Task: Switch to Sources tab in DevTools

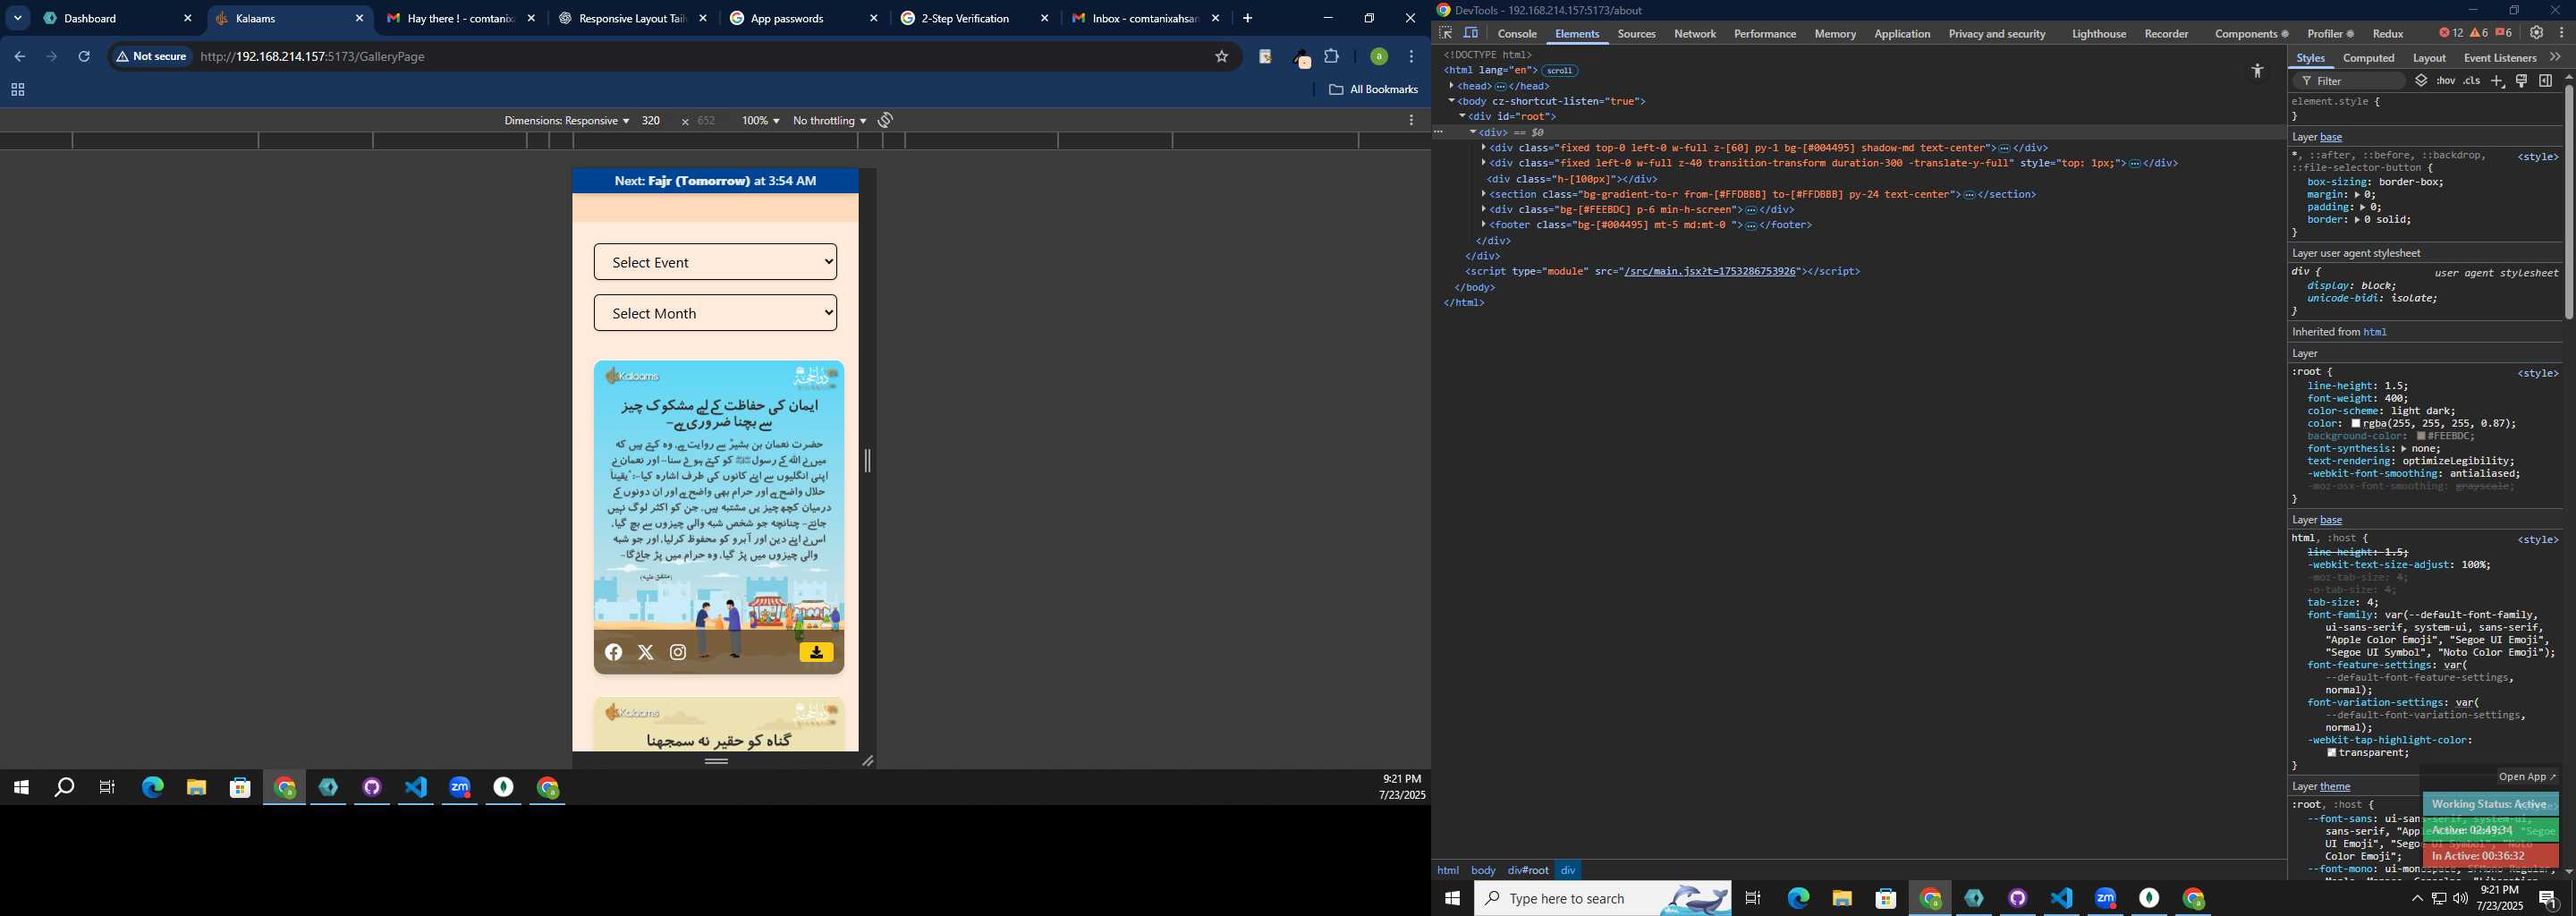Action: [1636, 34]
